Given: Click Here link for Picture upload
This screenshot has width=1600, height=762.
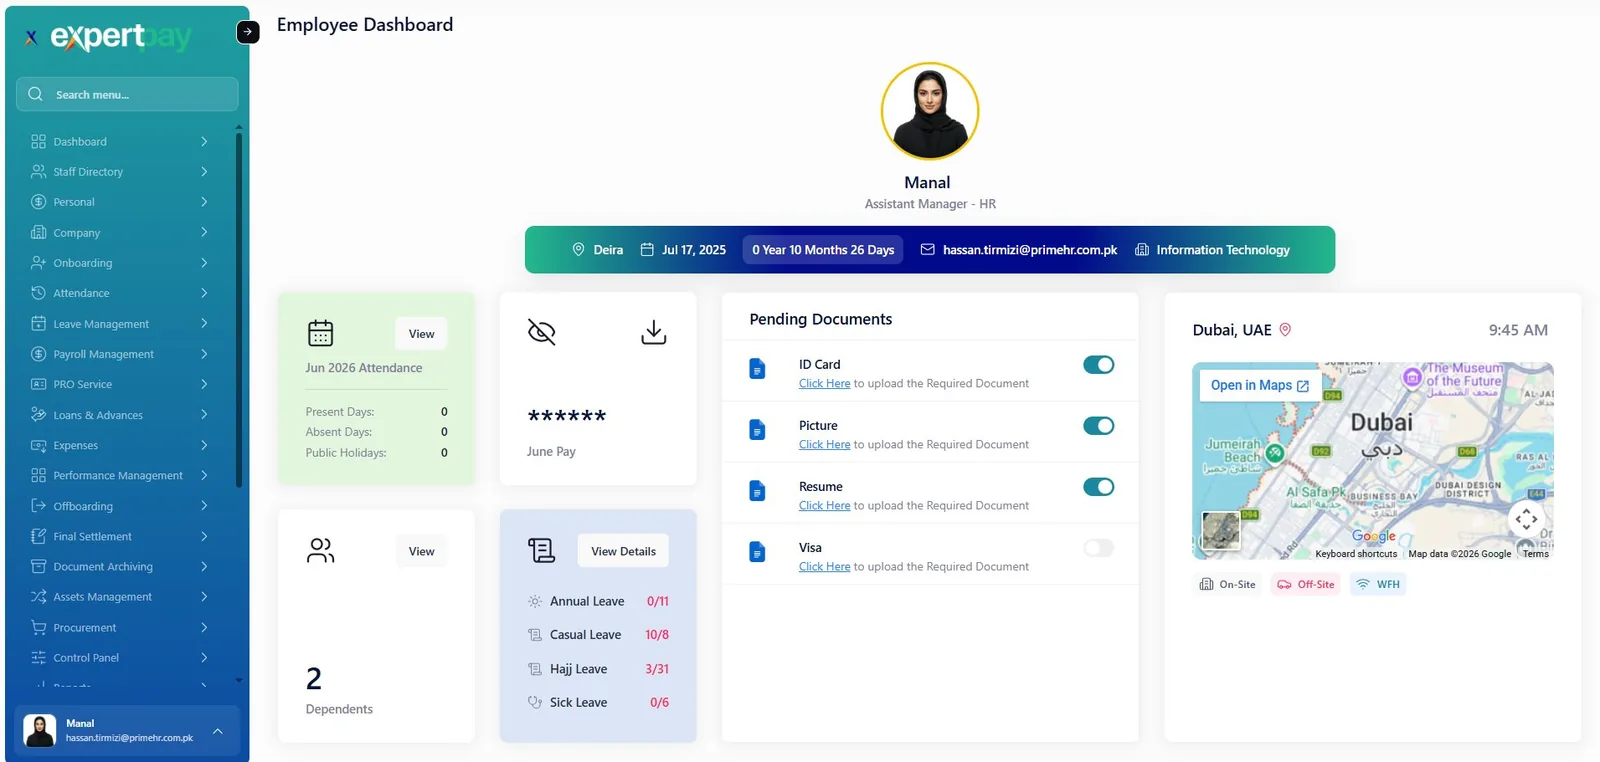Looking at the screenshot, I should click(824, 444).
